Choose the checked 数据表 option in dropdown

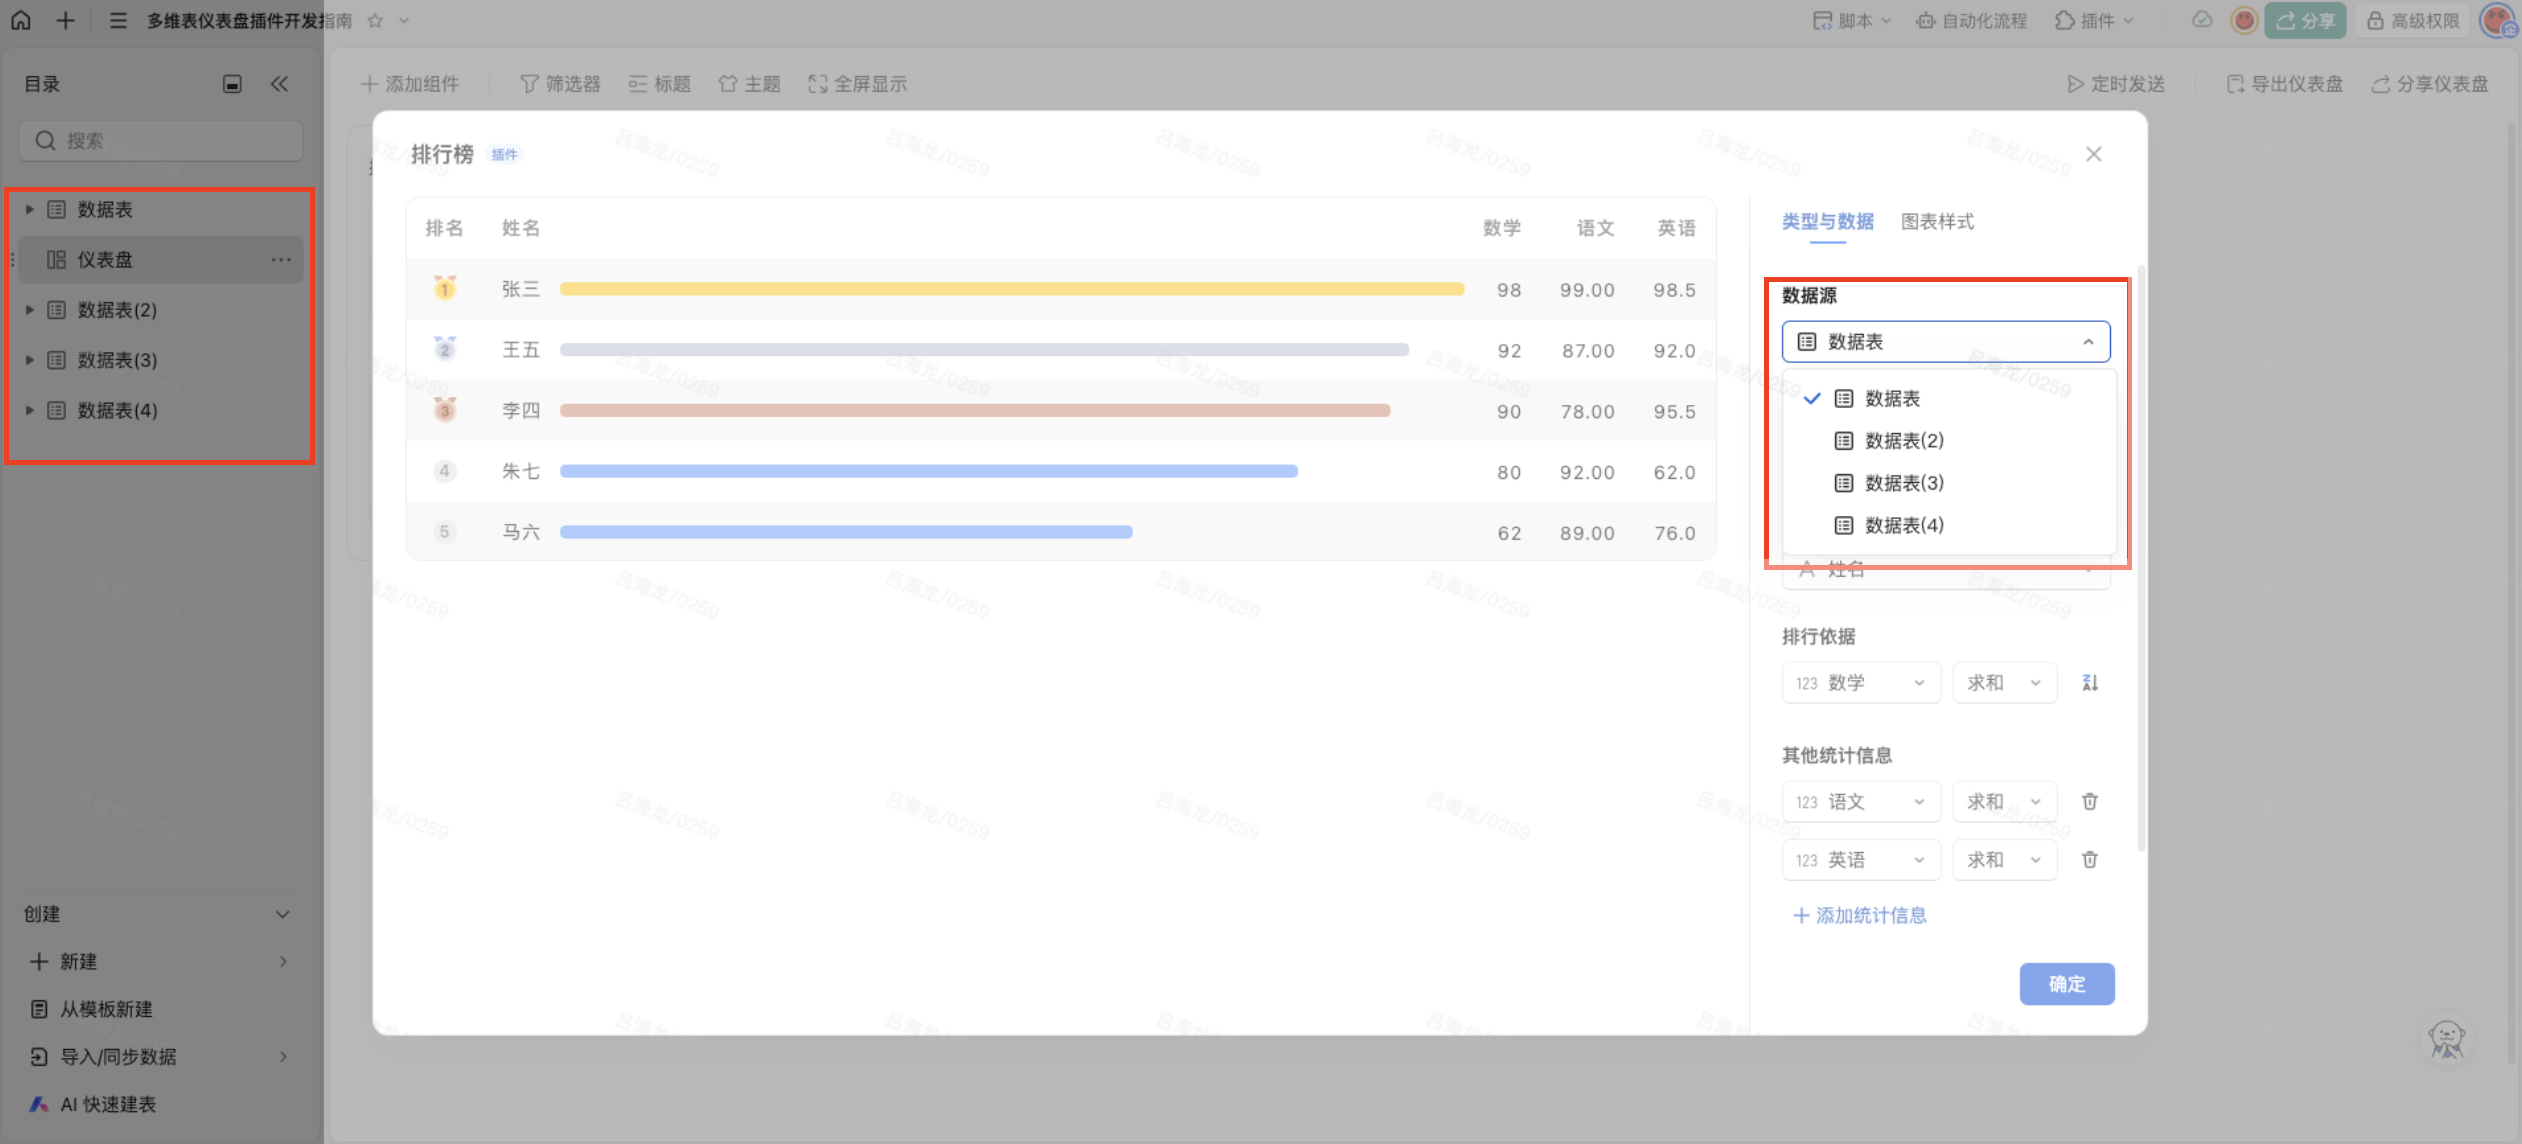click(x=1891, y=399)
